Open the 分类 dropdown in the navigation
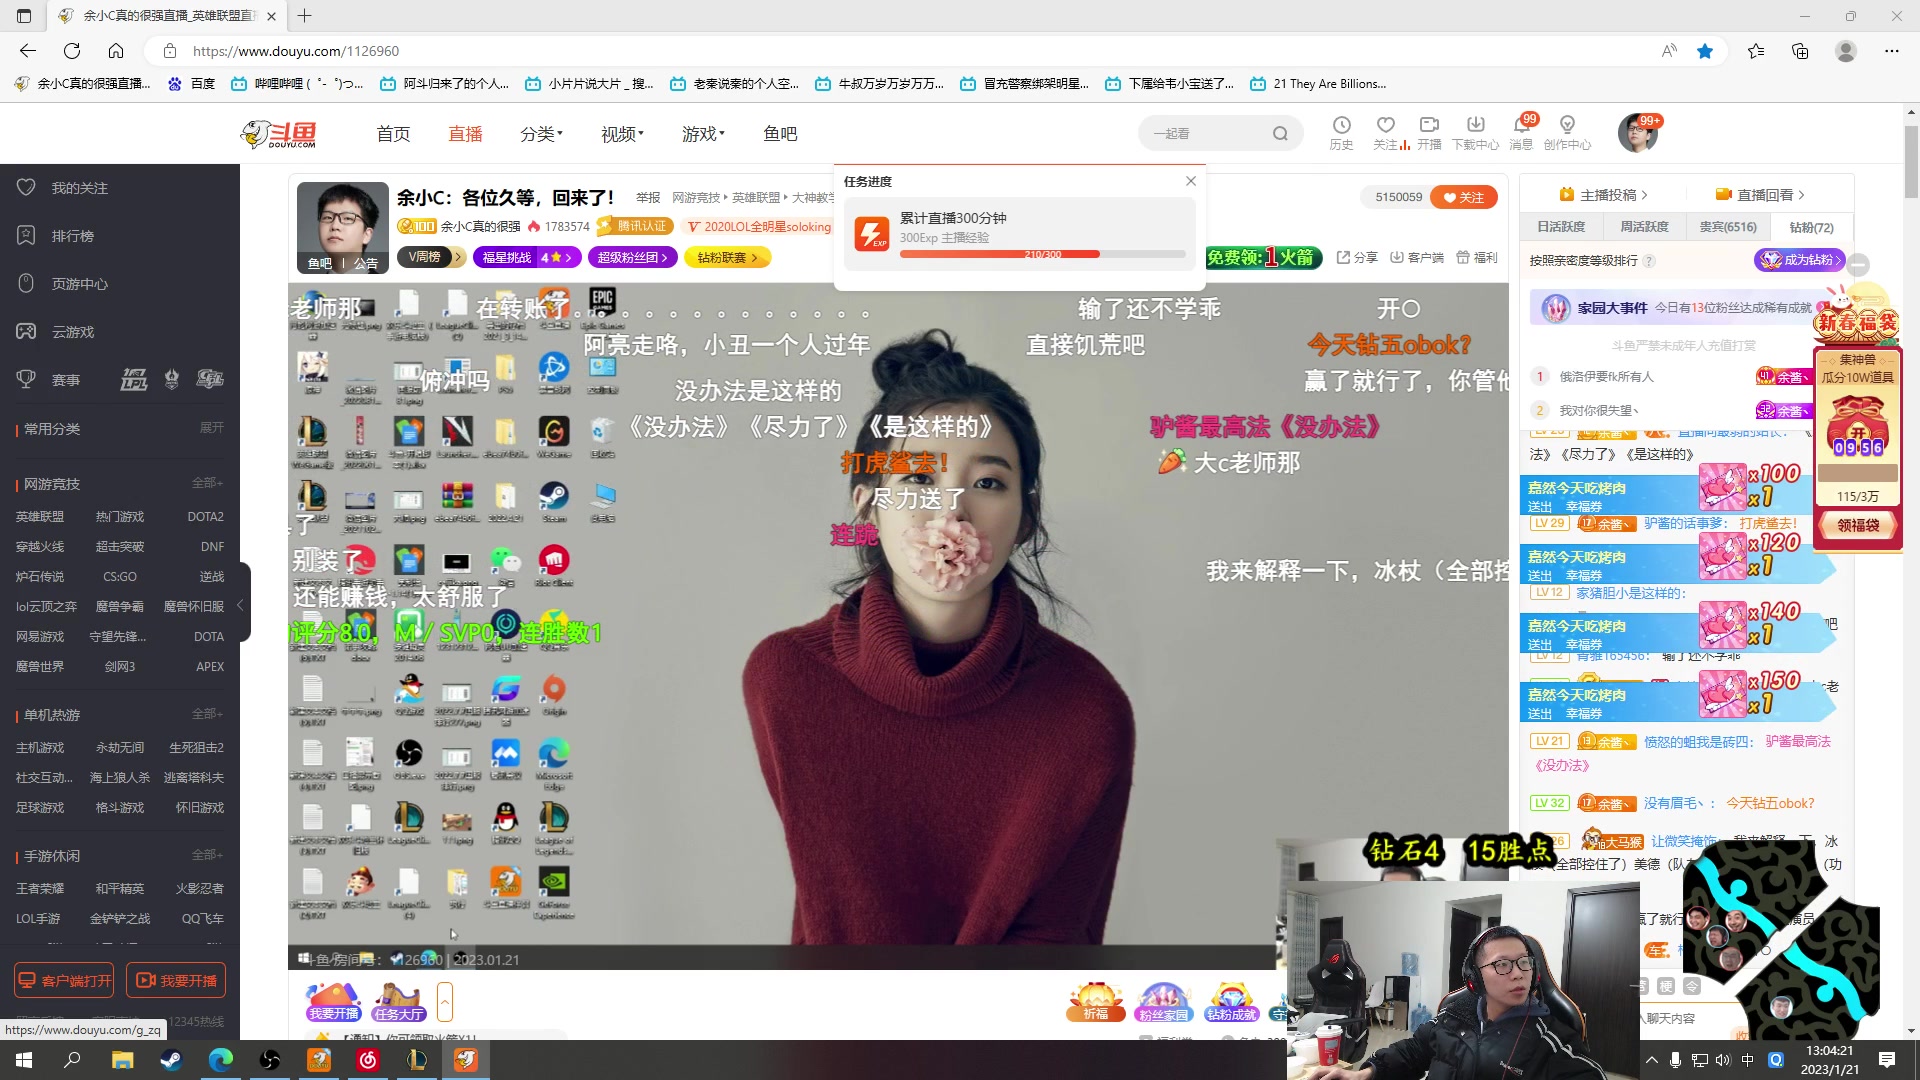 tap(539, 133)
